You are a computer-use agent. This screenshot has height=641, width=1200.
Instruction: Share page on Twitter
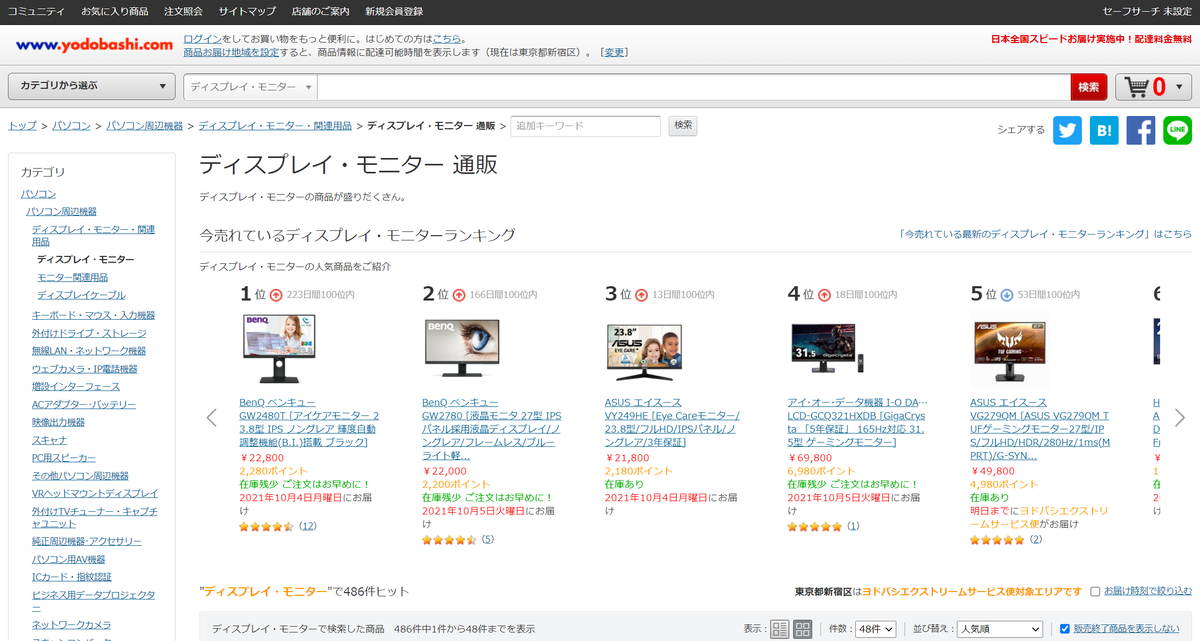1067,130
